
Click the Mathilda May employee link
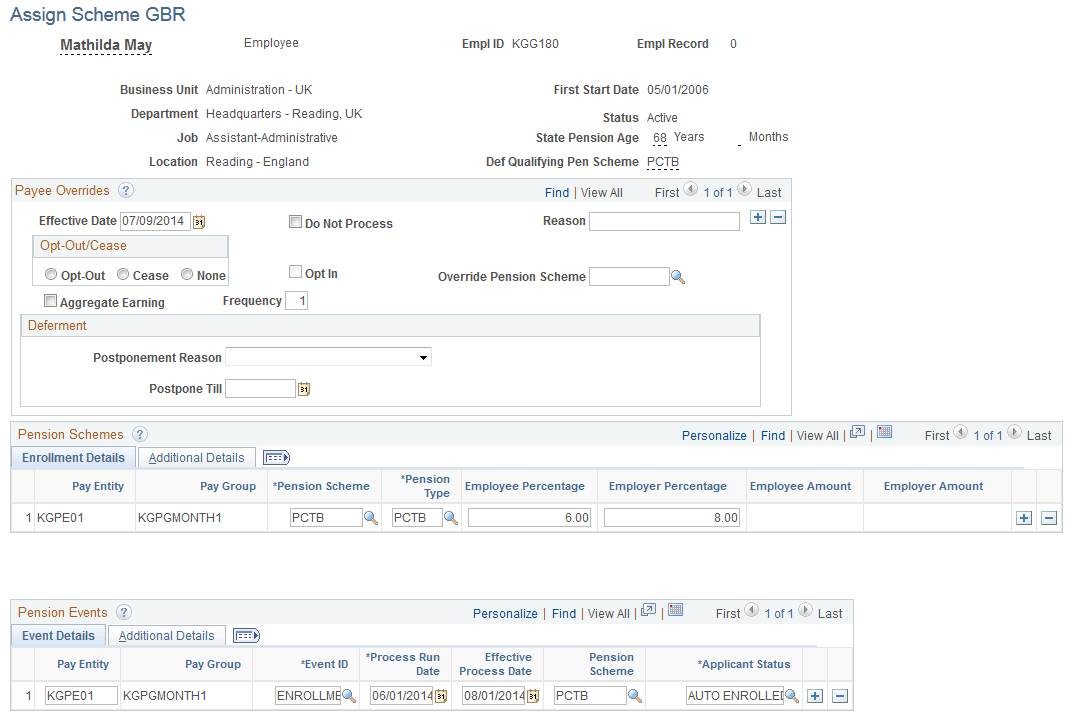[105, 45]
